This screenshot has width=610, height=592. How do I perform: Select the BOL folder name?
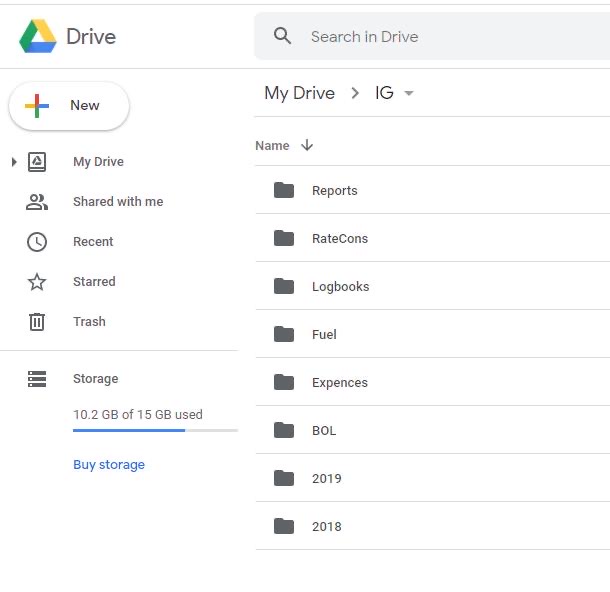coord(324,431)
